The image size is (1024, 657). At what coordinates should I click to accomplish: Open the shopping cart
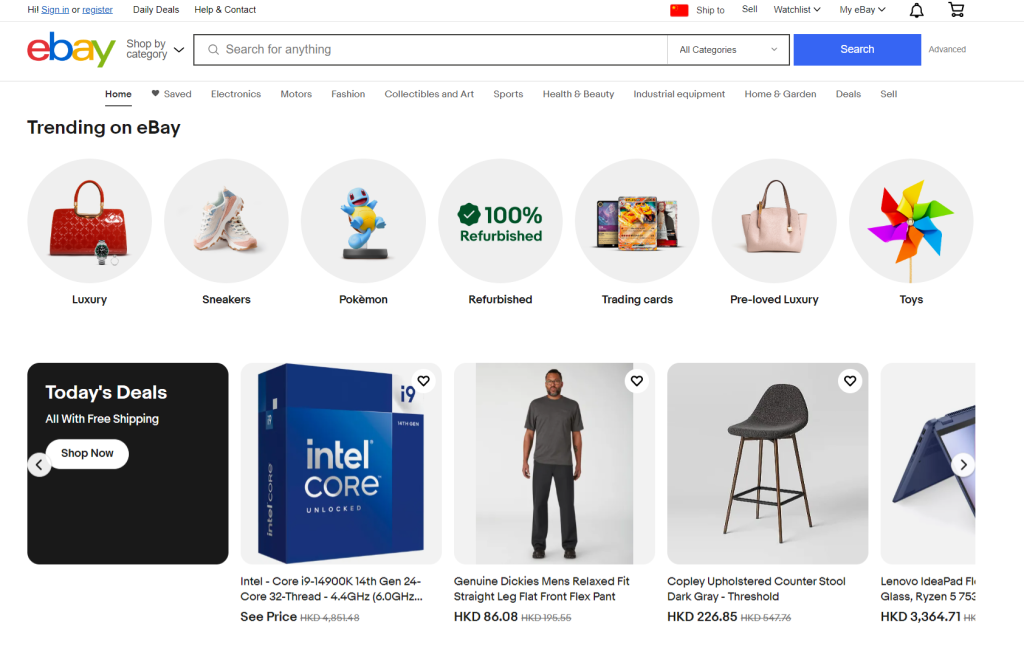(x=956, y=9)
